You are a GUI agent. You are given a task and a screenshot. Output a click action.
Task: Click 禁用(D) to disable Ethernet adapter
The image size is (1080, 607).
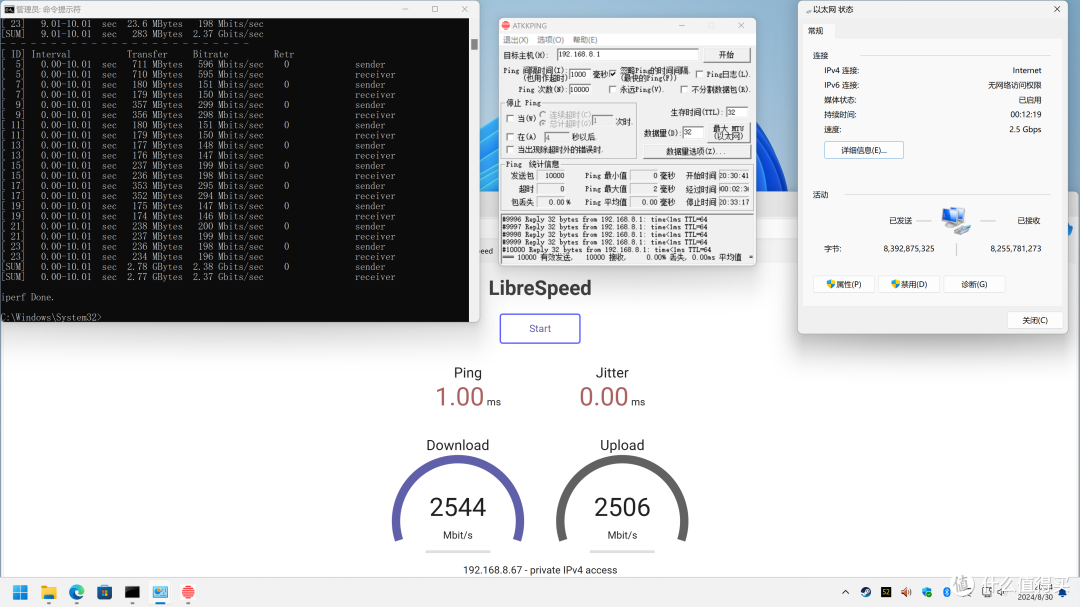pyautogui.click(x=909, y=284)
